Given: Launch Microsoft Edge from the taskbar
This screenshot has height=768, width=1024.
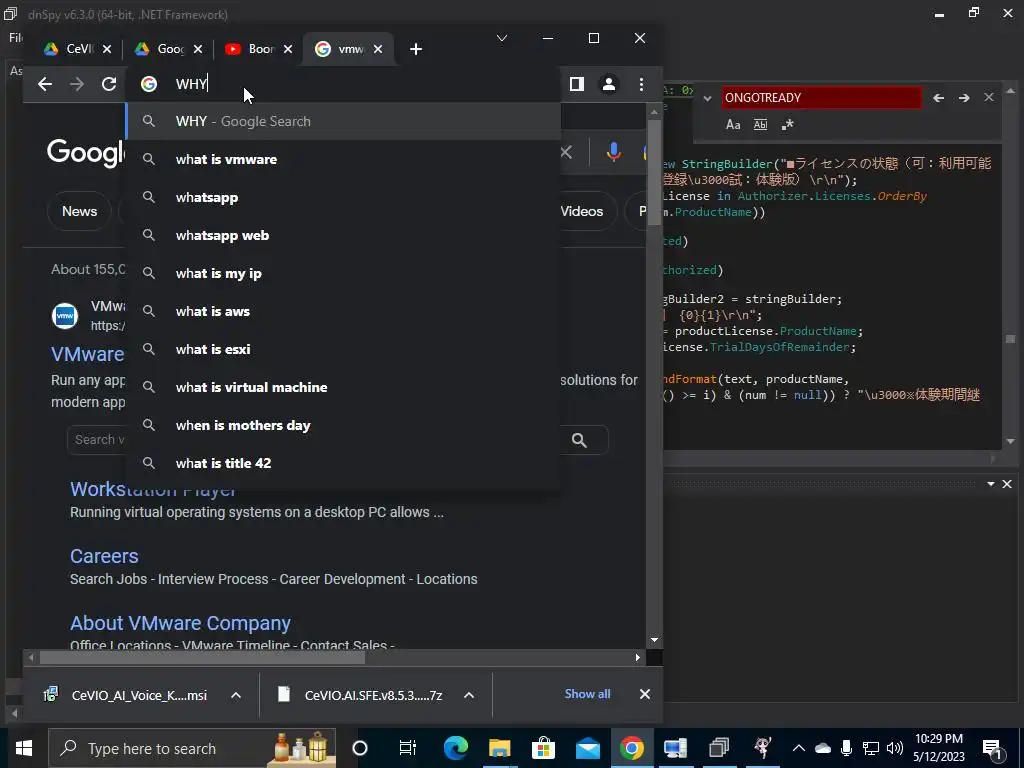Looking at the screenshot, I should click(455, 748).
